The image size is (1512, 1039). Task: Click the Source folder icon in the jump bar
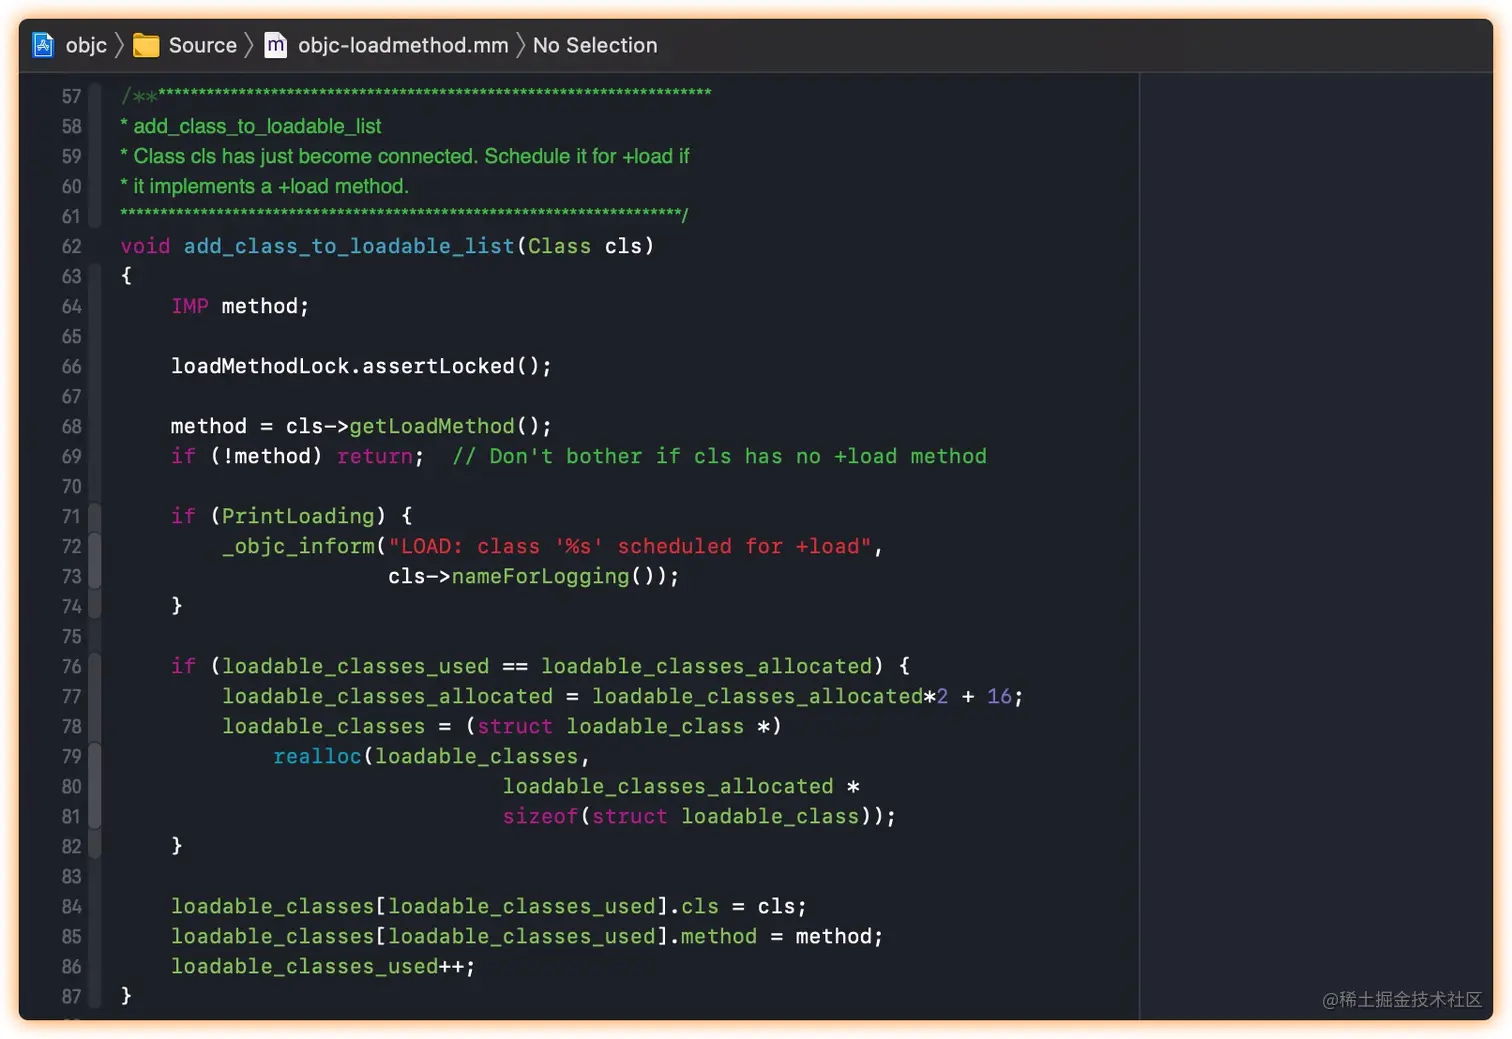click(x=146, y=45)
